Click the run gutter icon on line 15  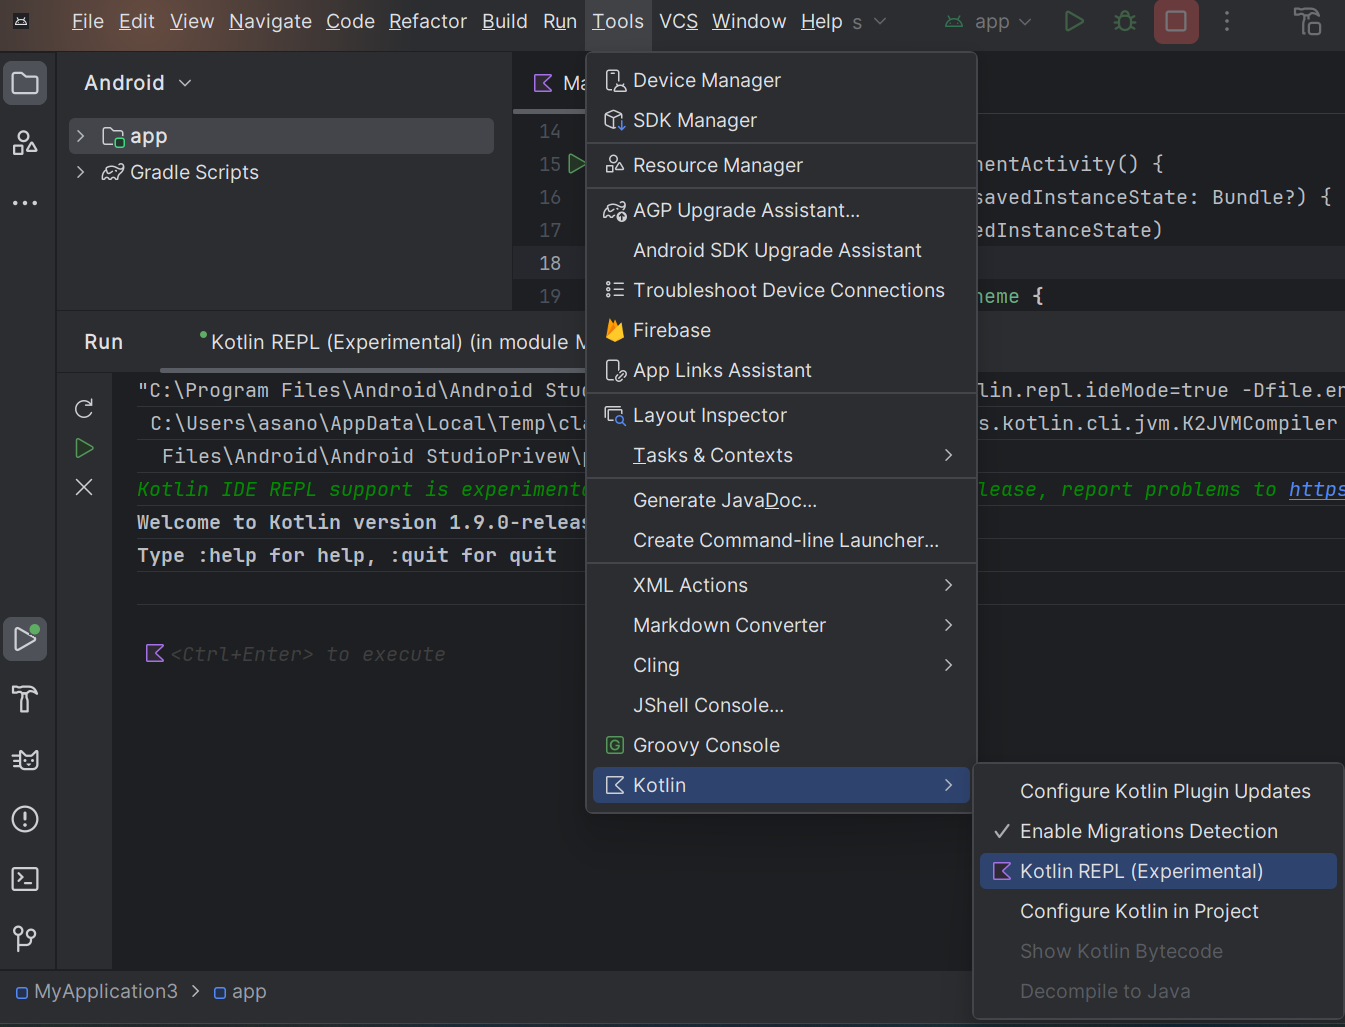pyautogui.click(x=576, y=163)
